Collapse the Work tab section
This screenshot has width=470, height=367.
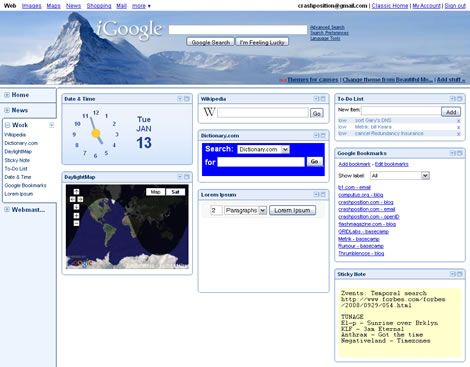tap(7, 125)
